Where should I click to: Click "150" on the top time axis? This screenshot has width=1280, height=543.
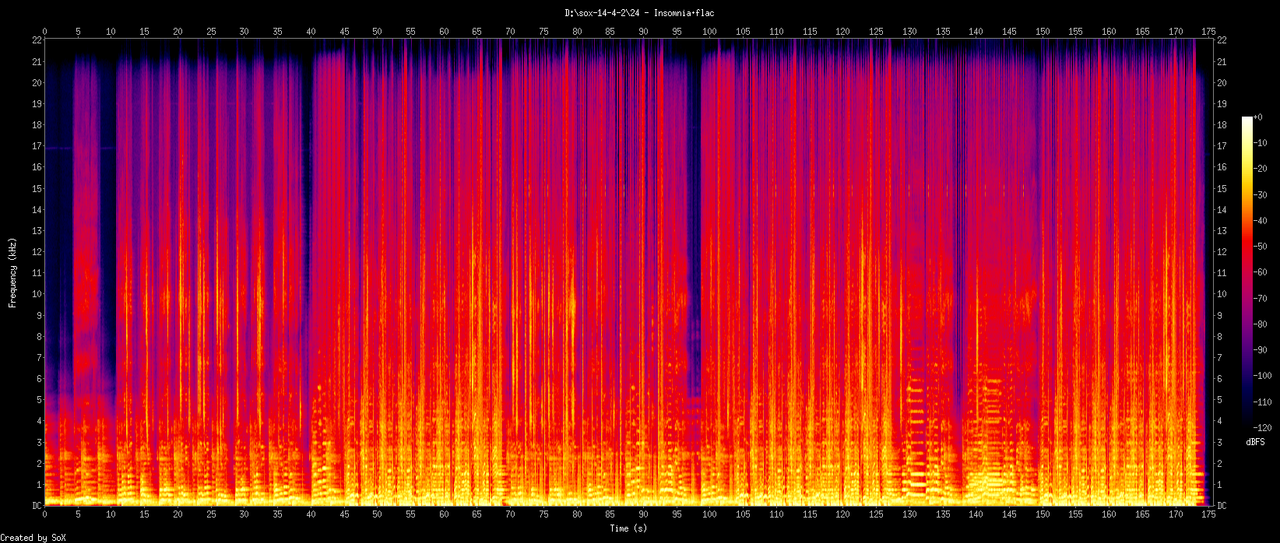[1042, 31]
